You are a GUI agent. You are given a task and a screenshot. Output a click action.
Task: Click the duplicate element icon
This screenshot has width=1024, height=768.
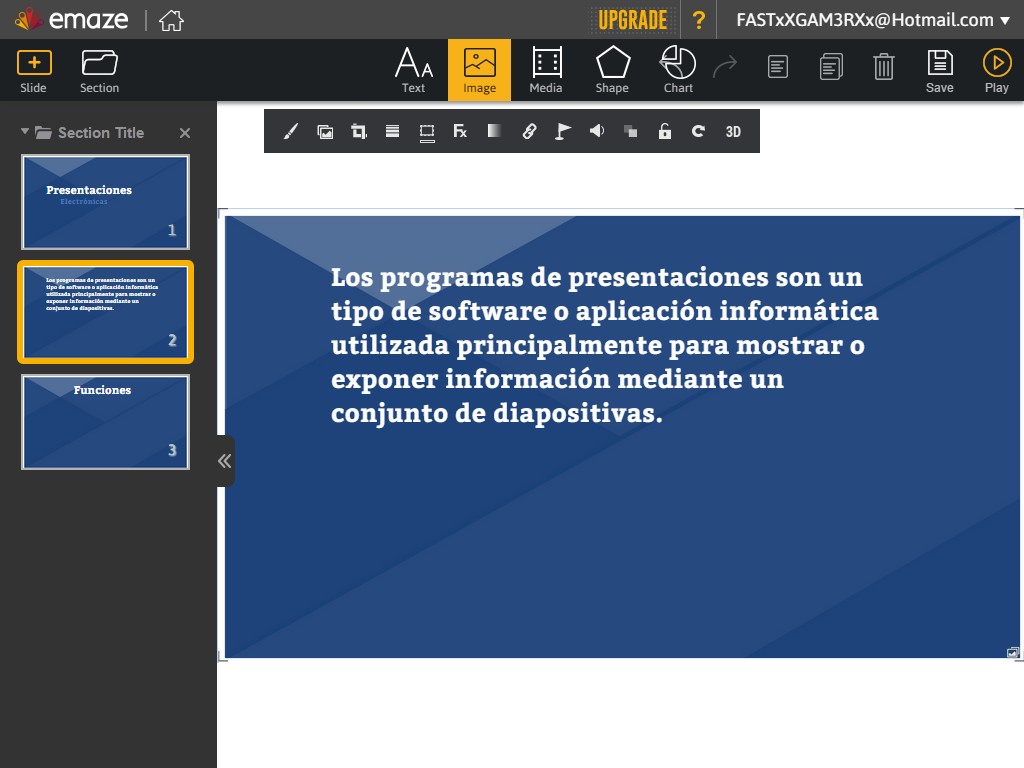click(x=630, y=130)
